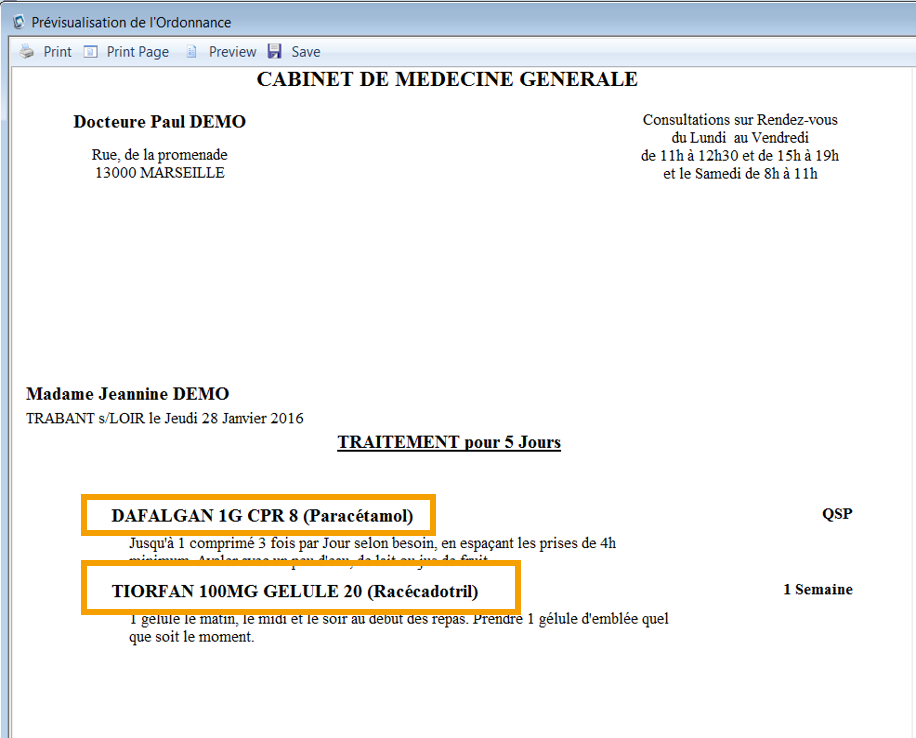Click the 1 Semaine duration label
The width and height of the screenshot is (916, 738).
[817, 589]
